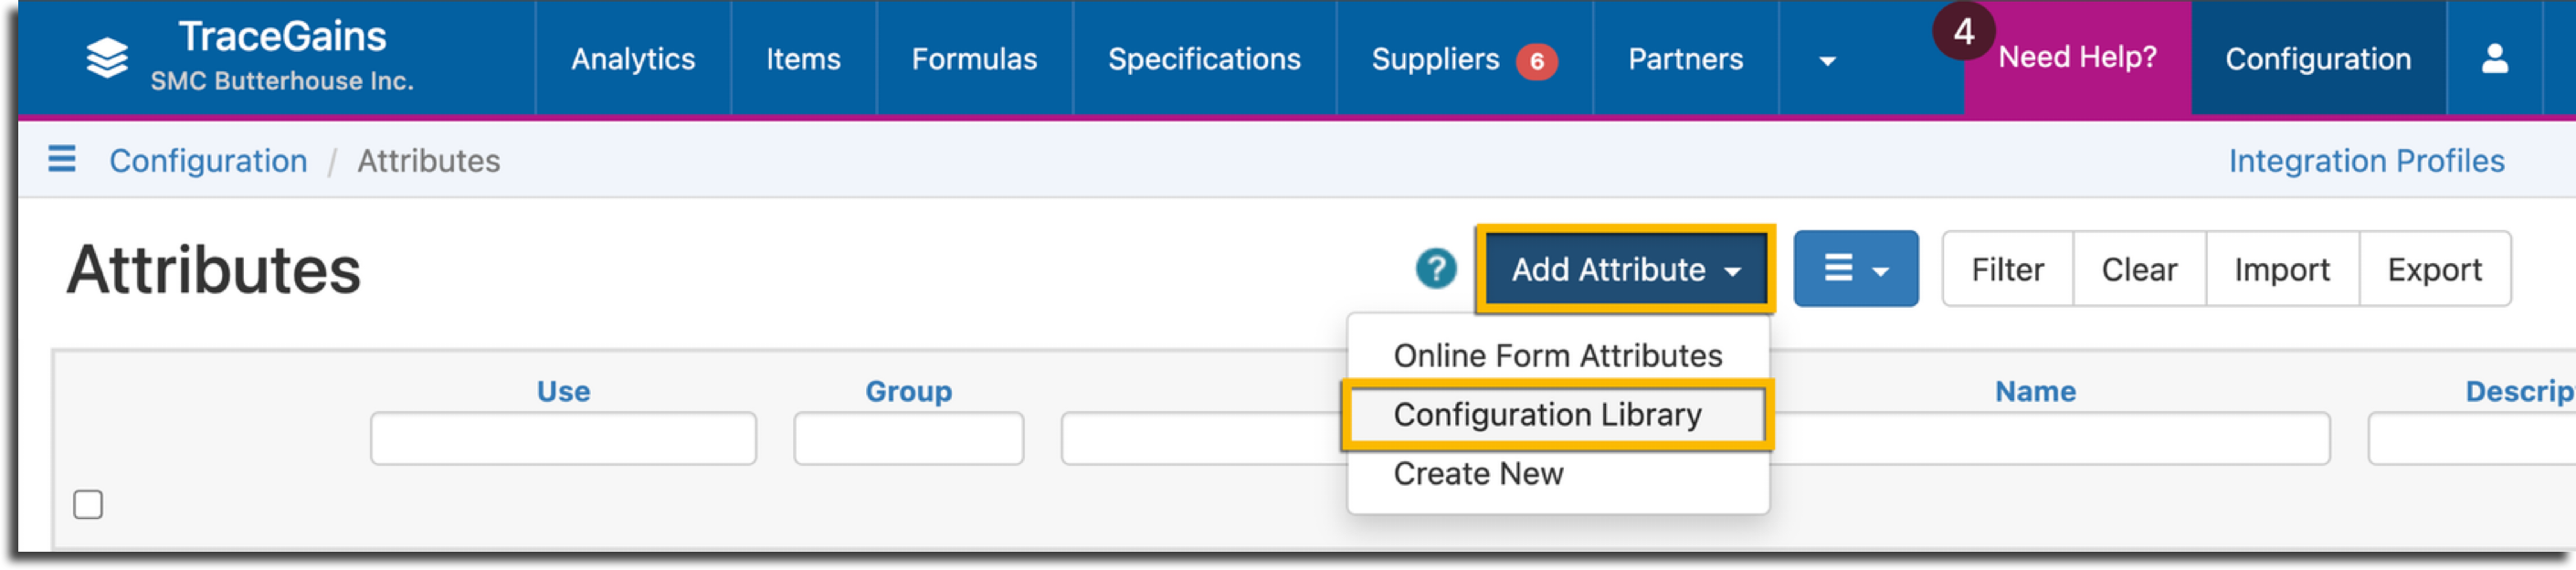Image resolution: width=2576 pixels, height=570 pixels.
Task: Tick the select-all checkbox in the table
Action: click(88, 504)
